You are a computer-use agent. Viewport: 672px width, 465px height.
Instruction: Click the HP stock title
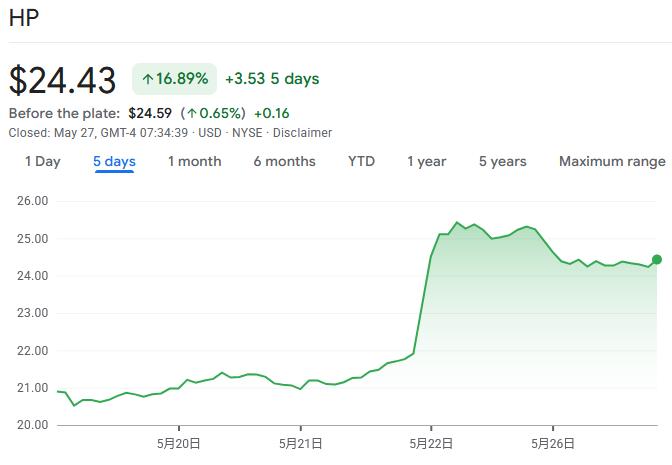point(24,18)
